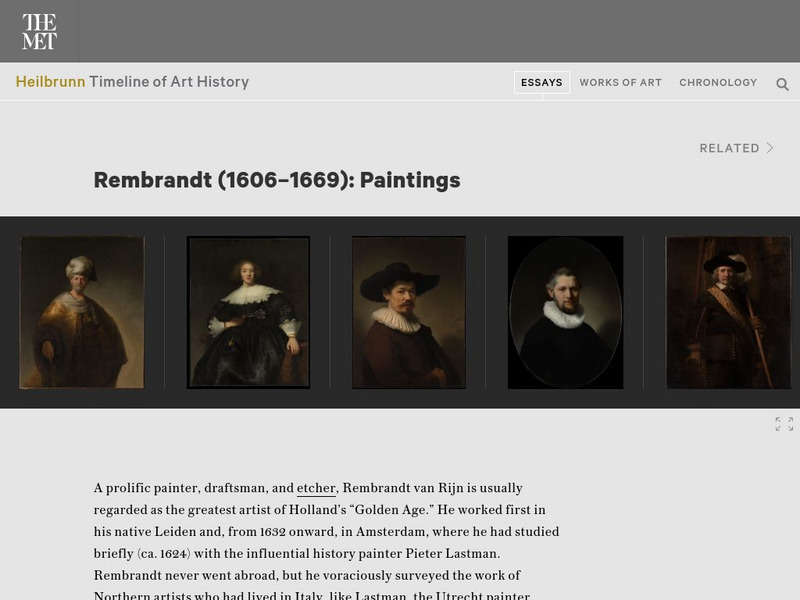Open the search magnifier icon

(x=782, y=84)
